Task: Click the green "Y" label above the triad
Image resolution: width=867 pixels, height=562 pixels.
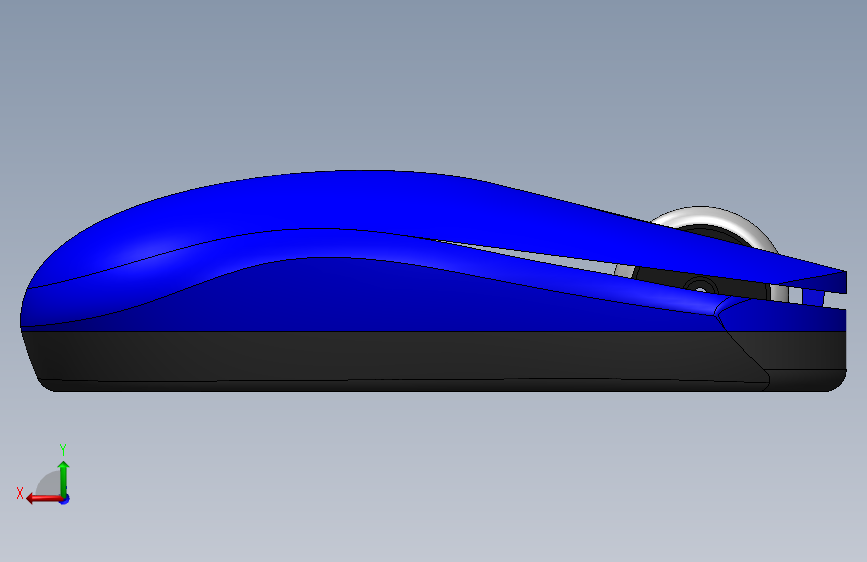Action: point(63,450)
